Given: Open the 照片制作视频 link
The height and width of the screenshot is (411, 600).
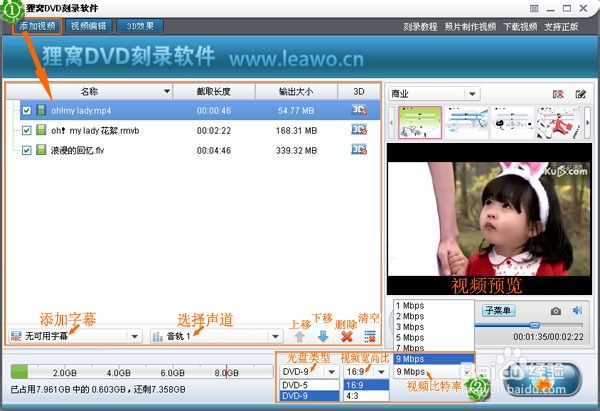Looking at the screenshot, I should pyautogui.click(x=470, y=27).
